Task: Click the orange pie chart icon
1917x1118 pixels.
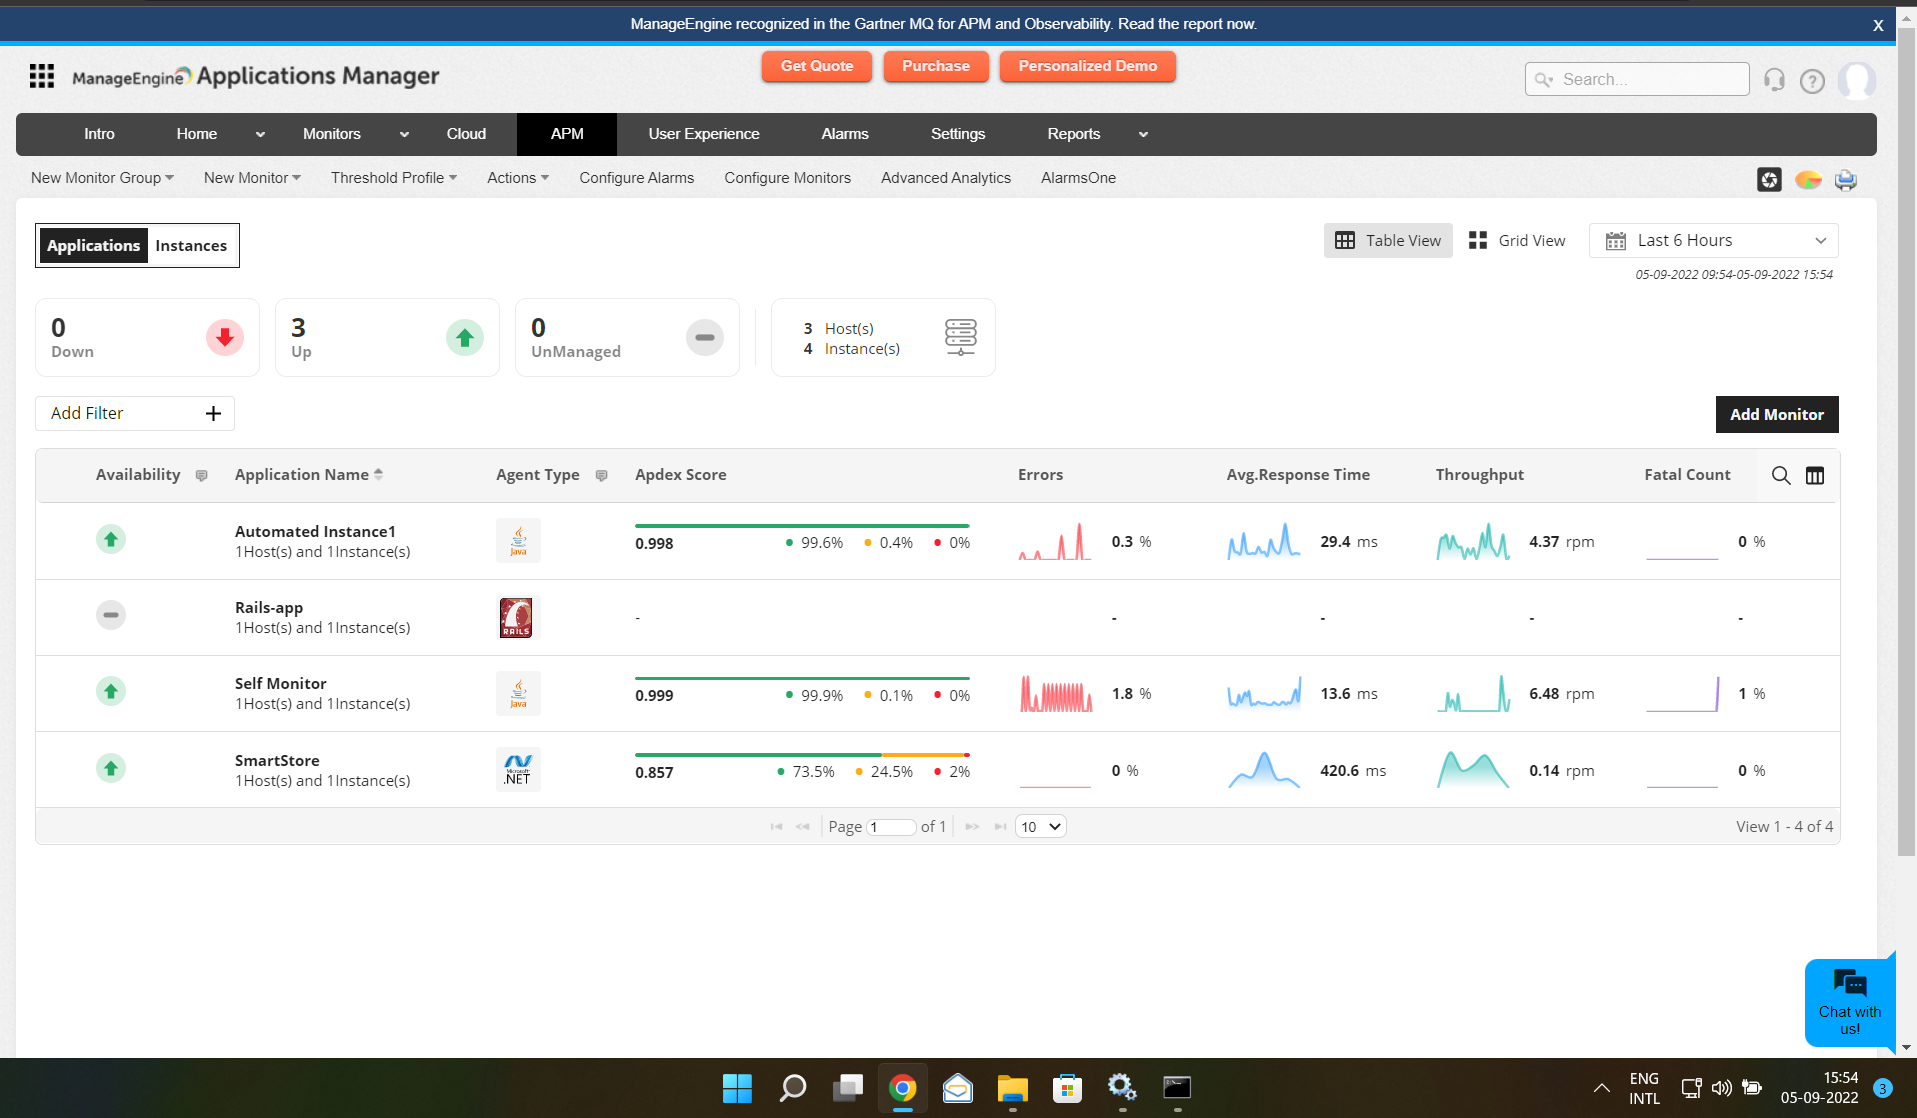Action: (1808, 180)
